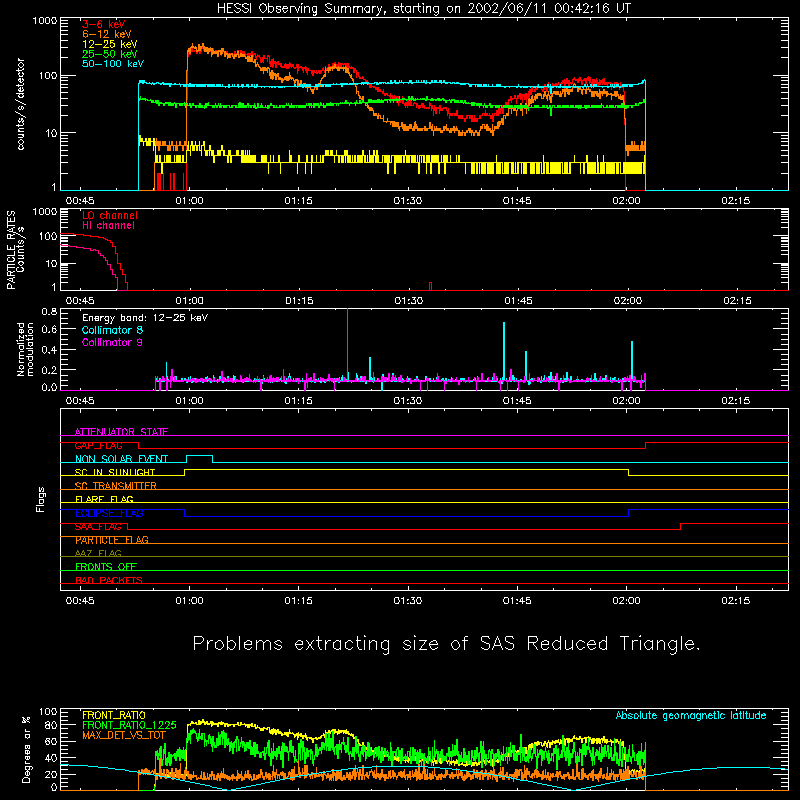Select the MAX_DET_VS_TOT legend entry
Image resolution: width=800 pixels, height=800 pixels.
pos(123,735)
